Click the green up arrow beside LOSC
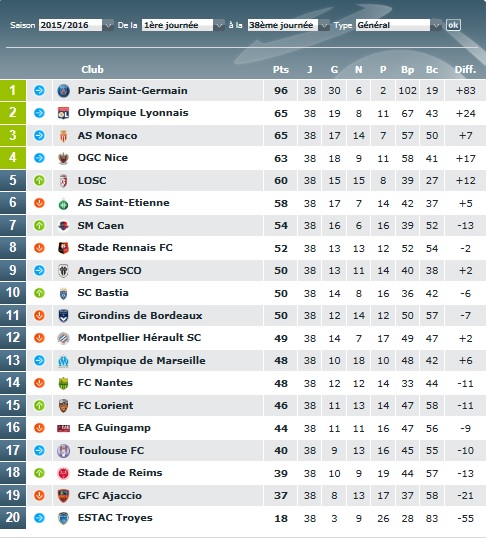Image resolution: width=486 pixels, height=539 pixels. (39, 180)
